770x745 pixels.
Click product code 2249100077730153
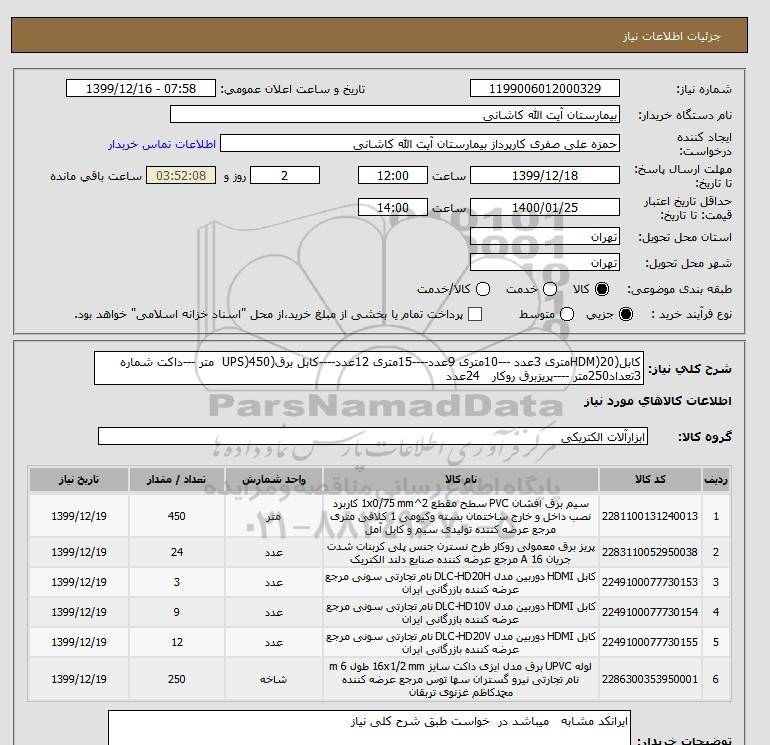[x=650, y=582]
